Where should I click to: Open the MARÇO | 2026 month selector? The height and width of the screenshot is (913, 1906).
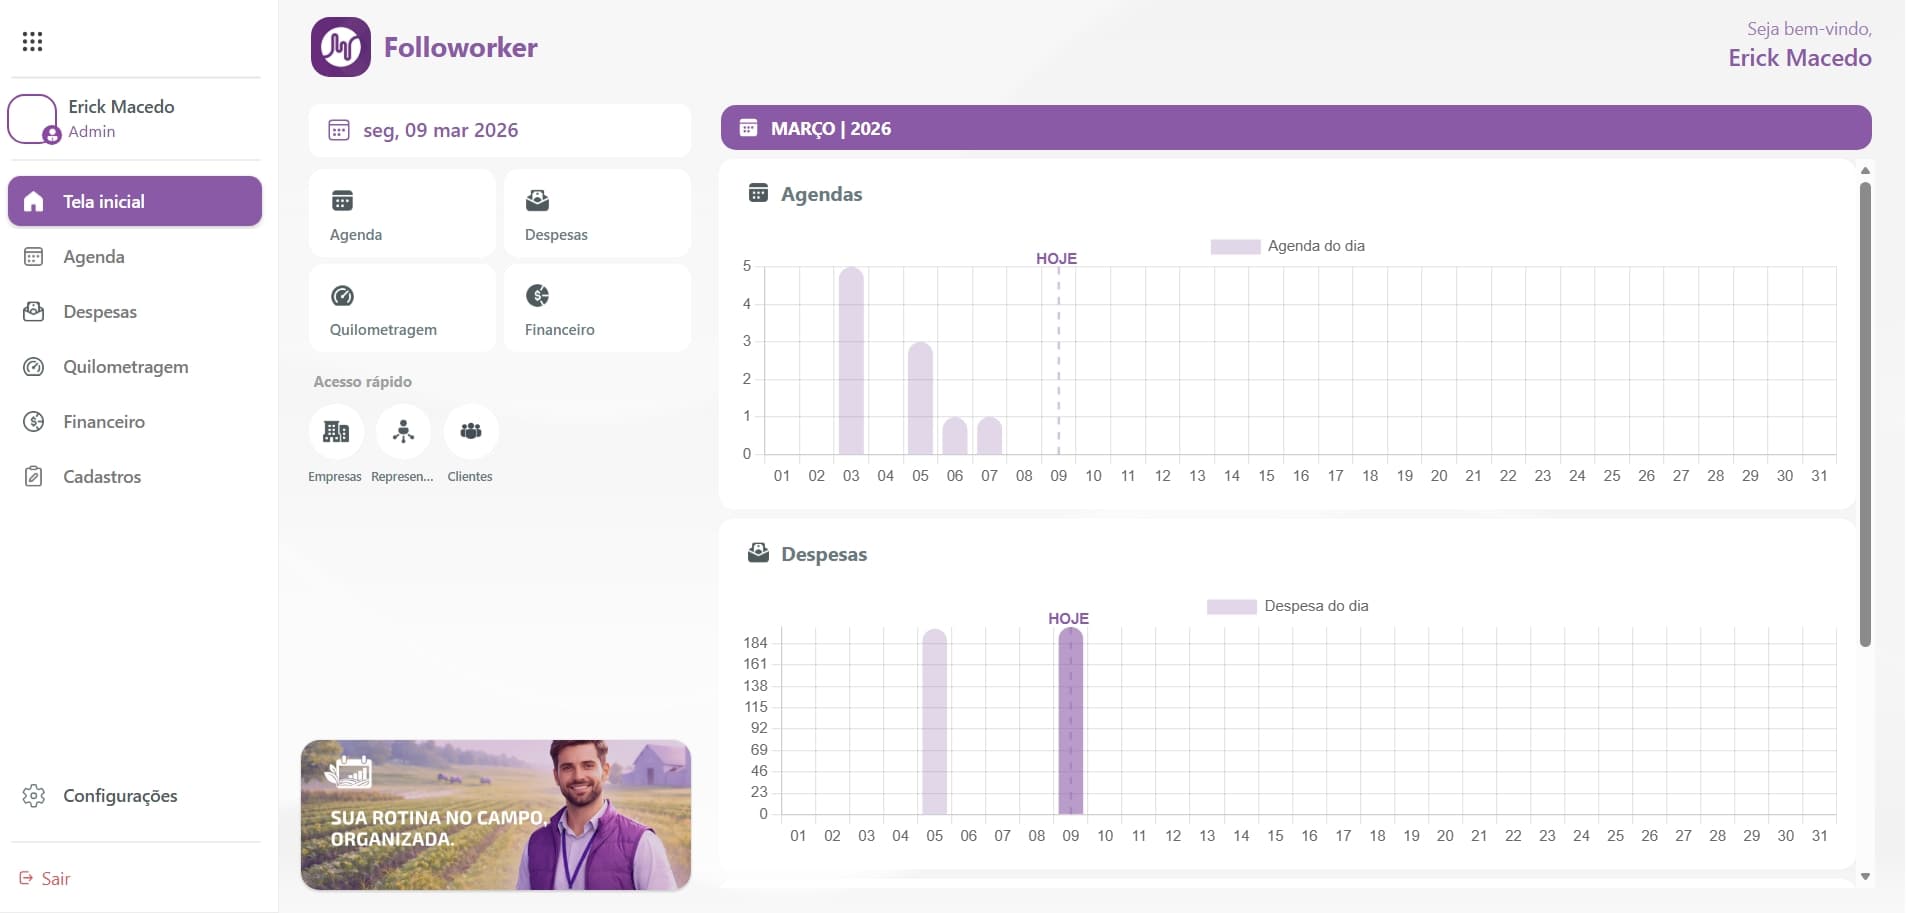(x=1295, y=128)
